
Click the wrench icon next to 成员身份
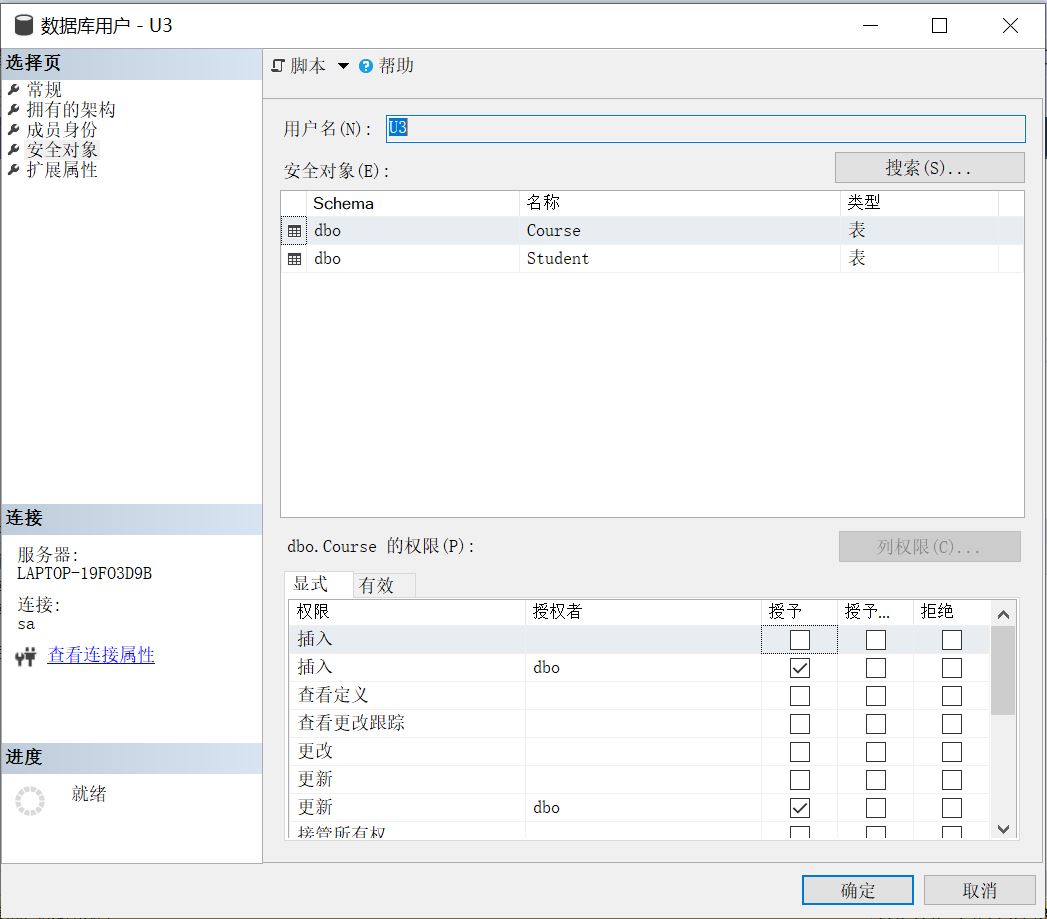point(13,128)
